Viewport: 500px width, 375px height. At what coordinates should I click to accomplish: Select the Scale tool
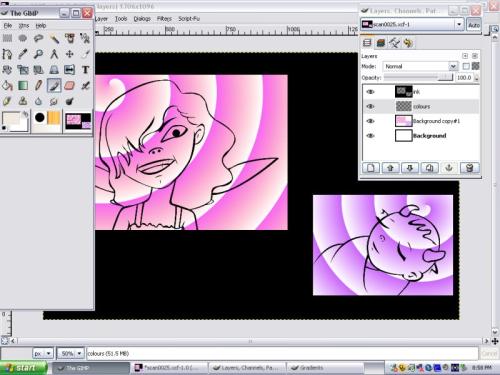[x=23, y=69]
